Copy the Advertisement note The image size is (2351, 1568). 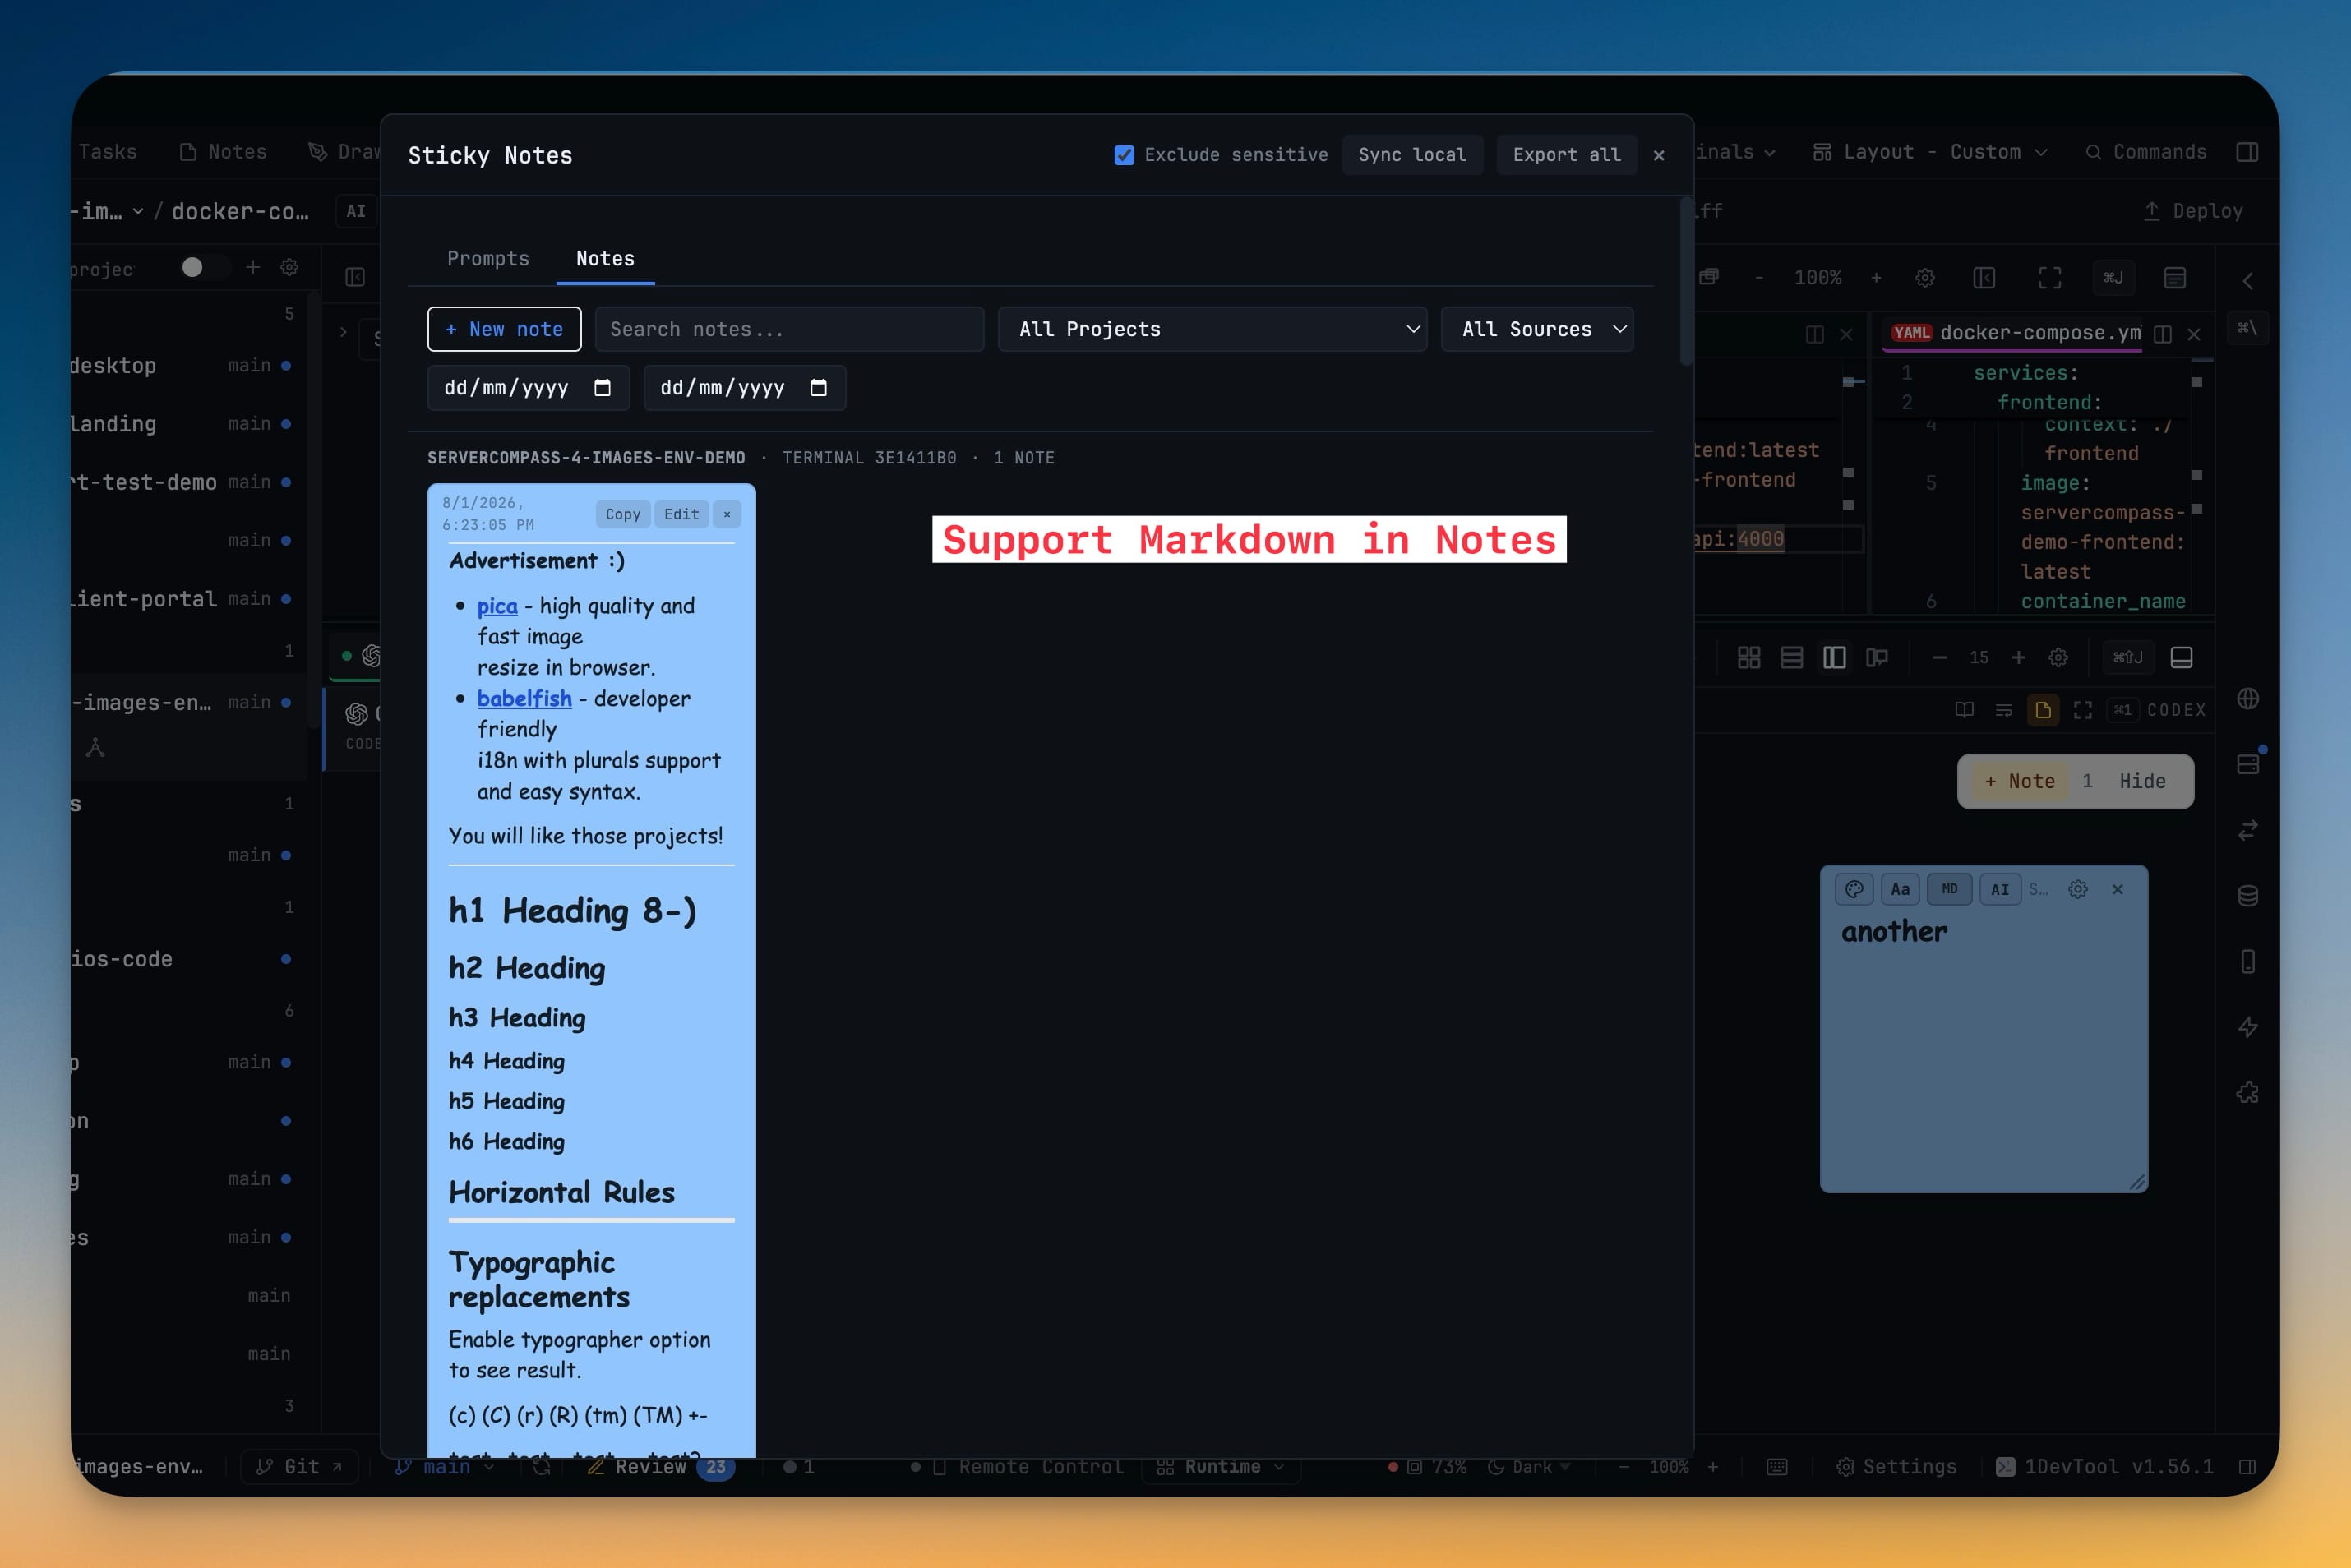tap(623, 514)
